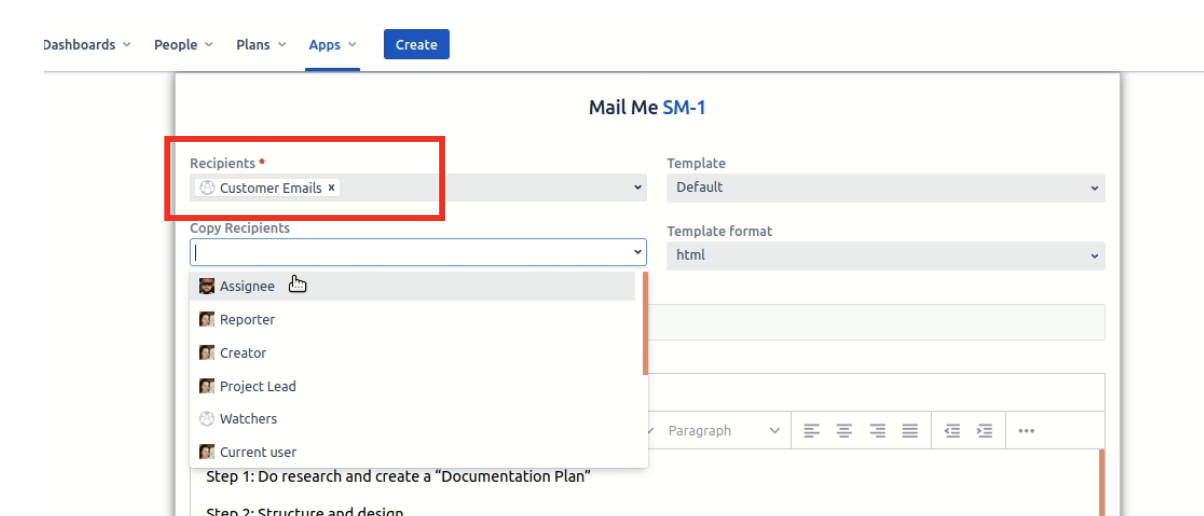Open the People menu

[183, 45]
